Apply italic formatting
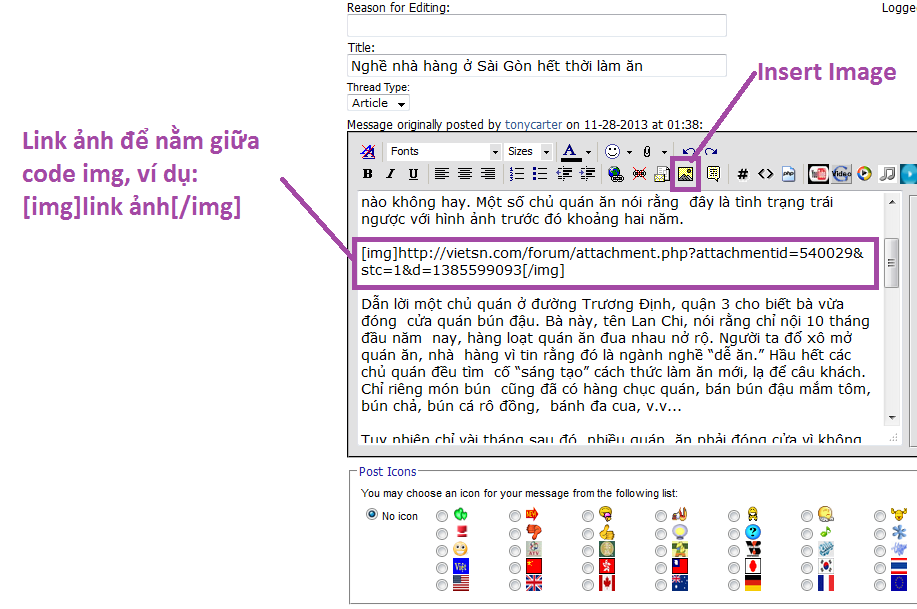This screenshot has width=917, height=609. point(390,174)
